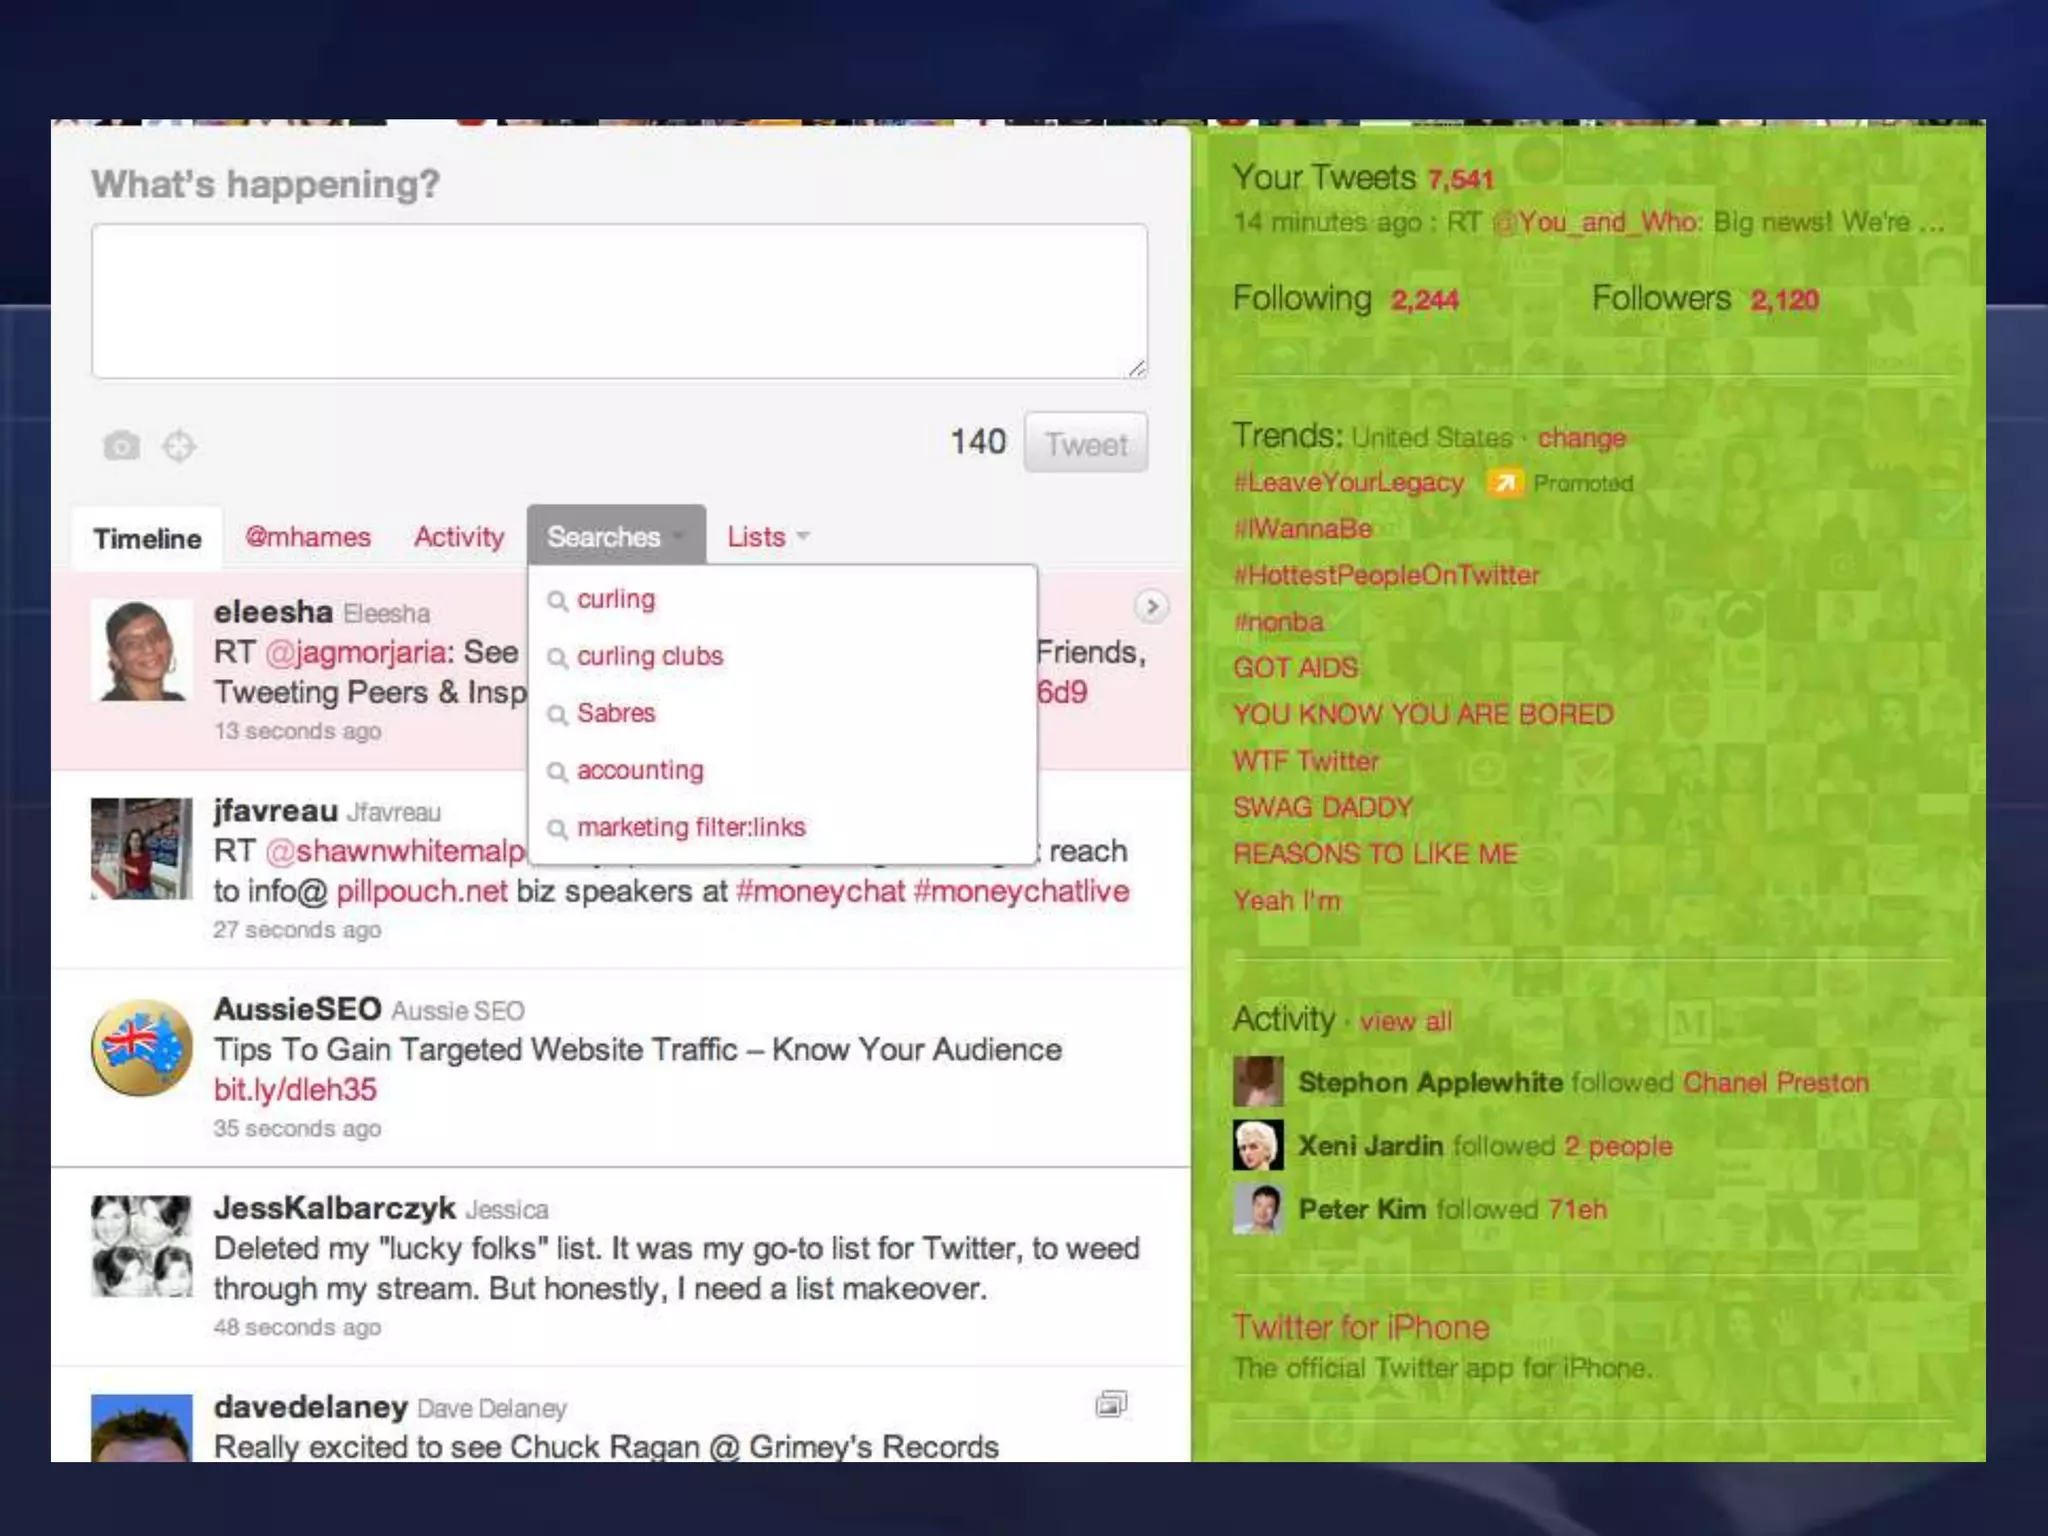Click 'change' link next to Trends location
The height and width of the screenshot is (1536, 2048).
1581,438
